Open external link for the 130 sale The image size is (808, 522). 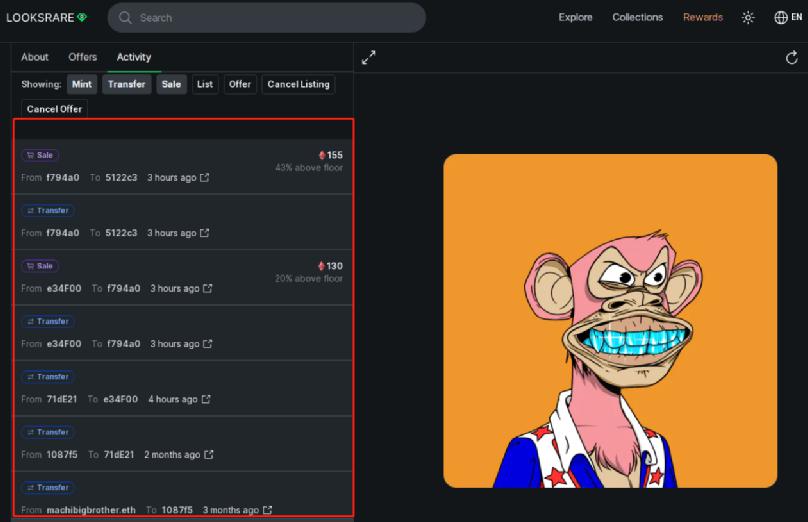[208, 288]
